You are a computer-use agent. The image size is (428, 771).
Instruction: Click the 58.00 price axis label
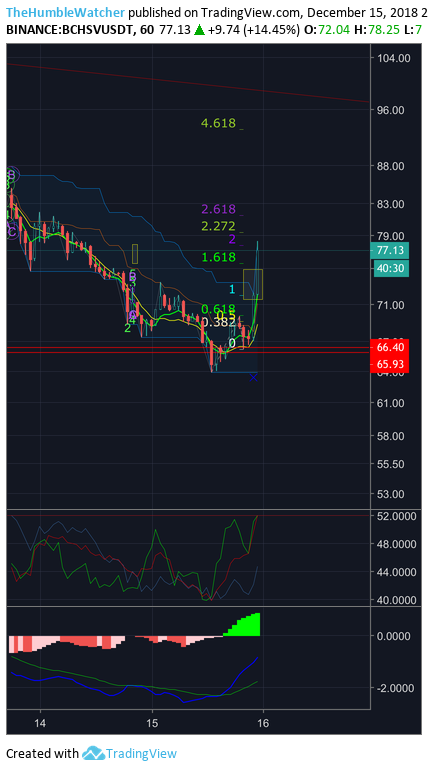pyautogui.click(x=391, y=436)
